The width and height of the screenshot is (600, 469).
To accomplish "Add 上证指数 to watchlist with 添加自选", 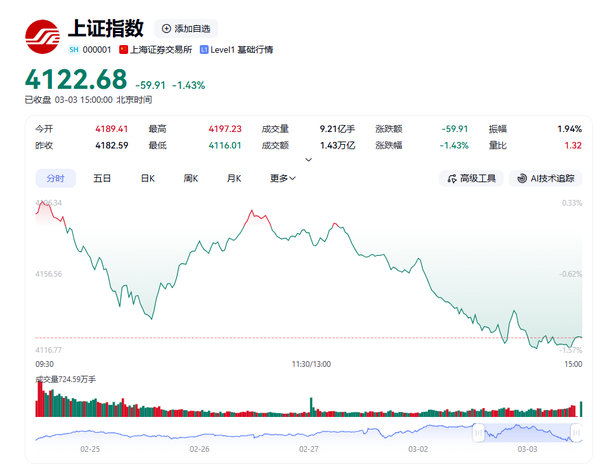I will [x=186, y=29].
